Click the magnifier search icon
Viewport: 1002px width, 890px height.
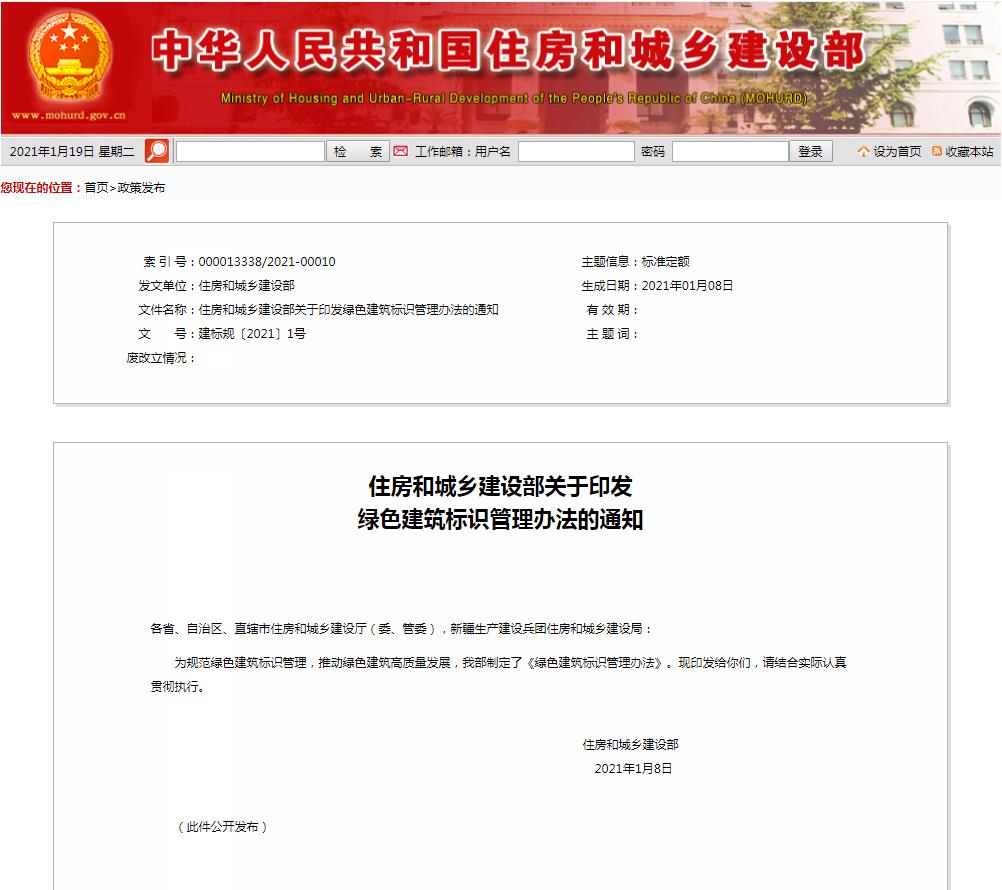click(157, 151)
